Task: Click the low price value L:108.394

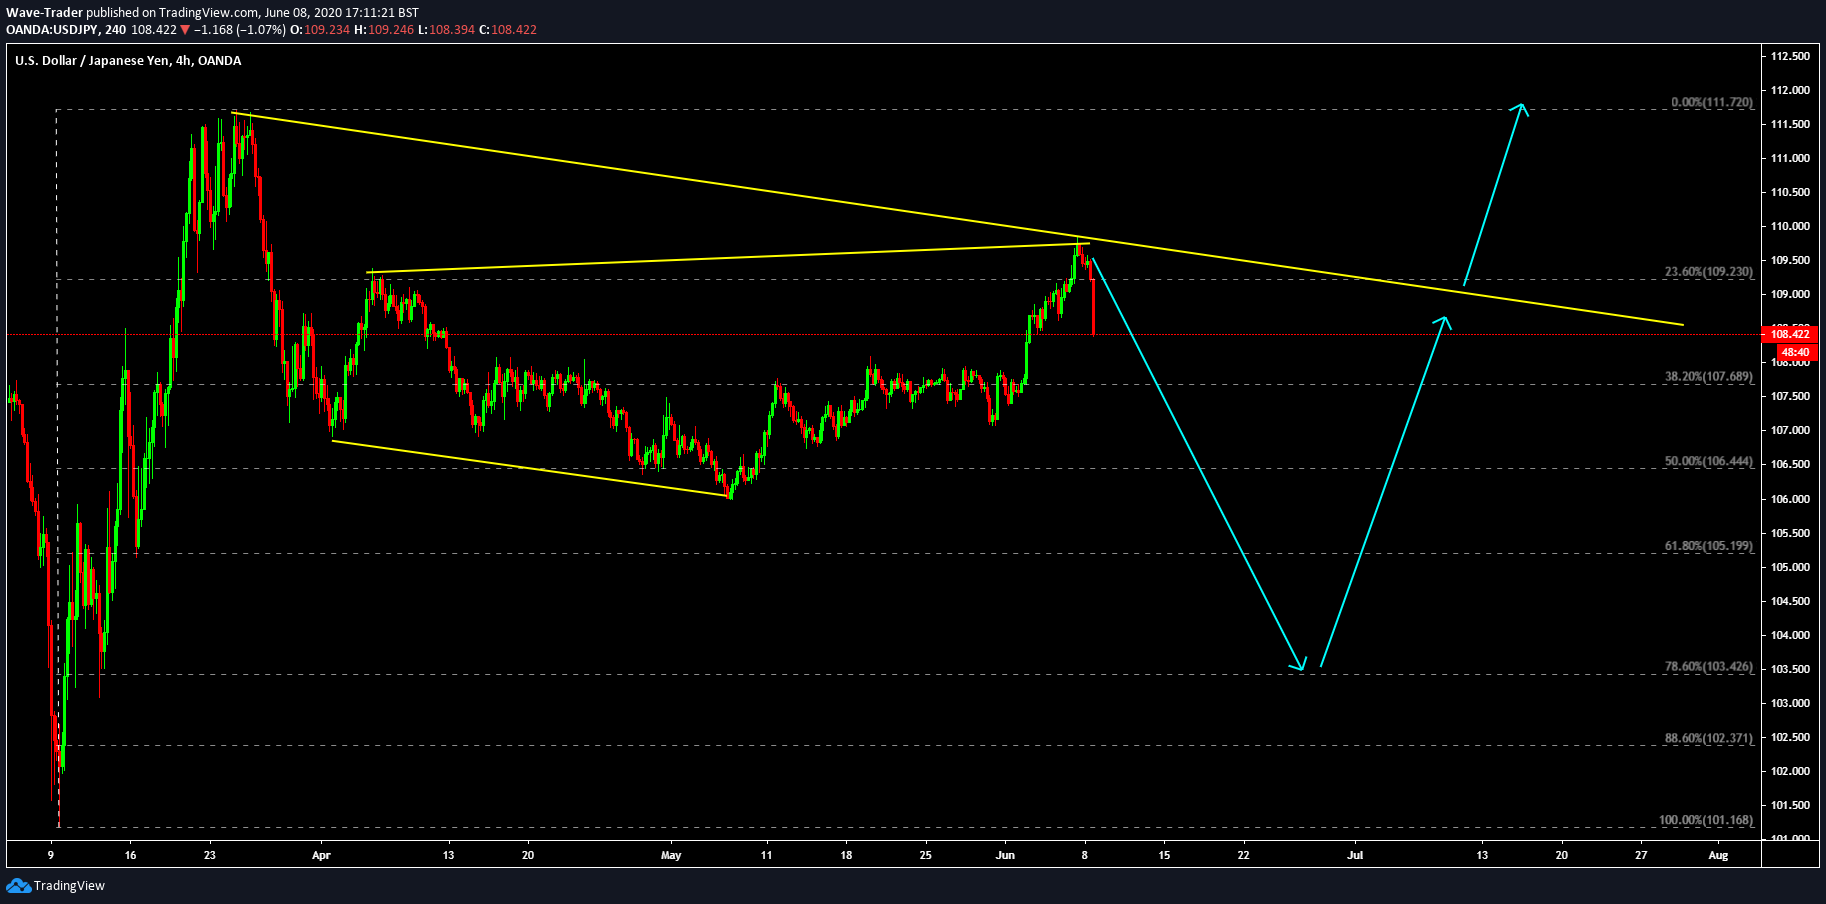Action: pyautogui.click(x=446, y=30)
